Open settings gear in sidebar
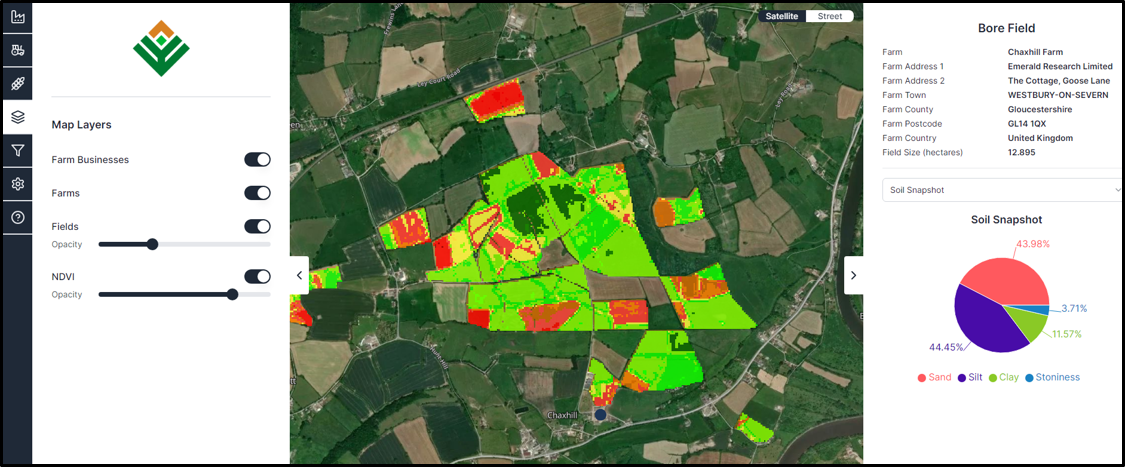 click(17, 184)
